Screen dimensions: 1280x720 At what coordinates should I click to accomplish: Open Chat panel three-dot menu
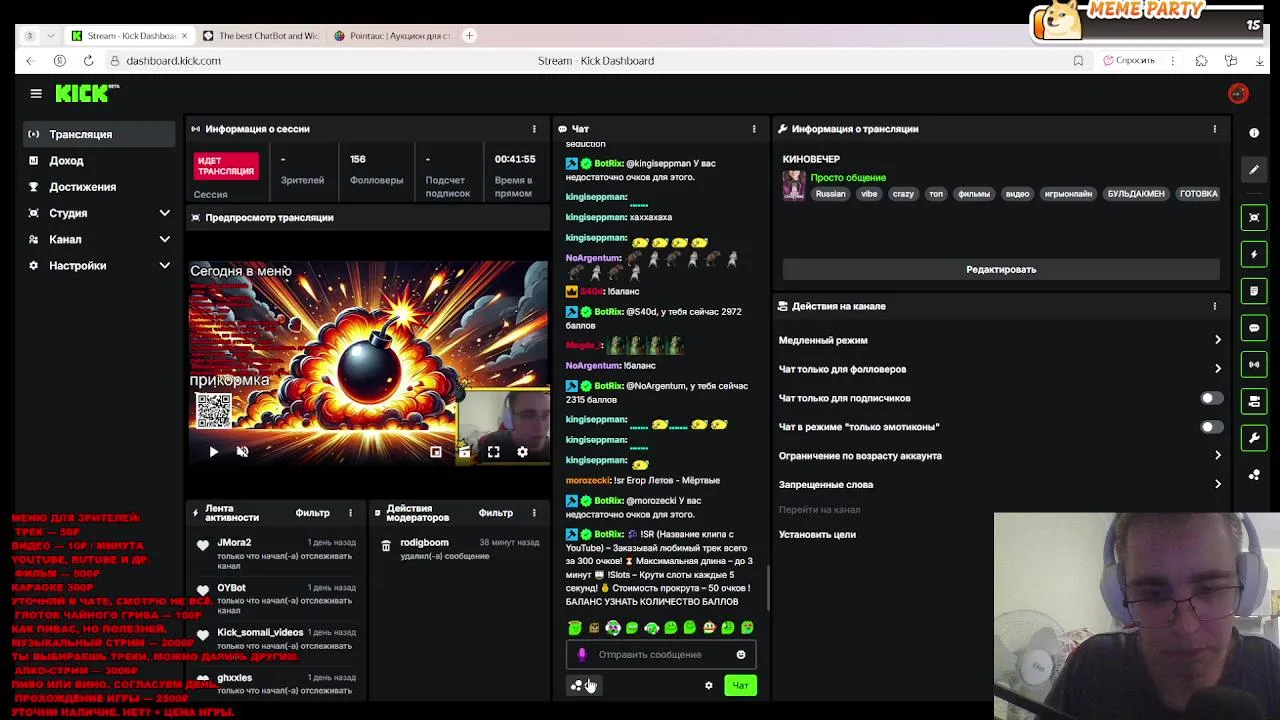click(754, 129)
